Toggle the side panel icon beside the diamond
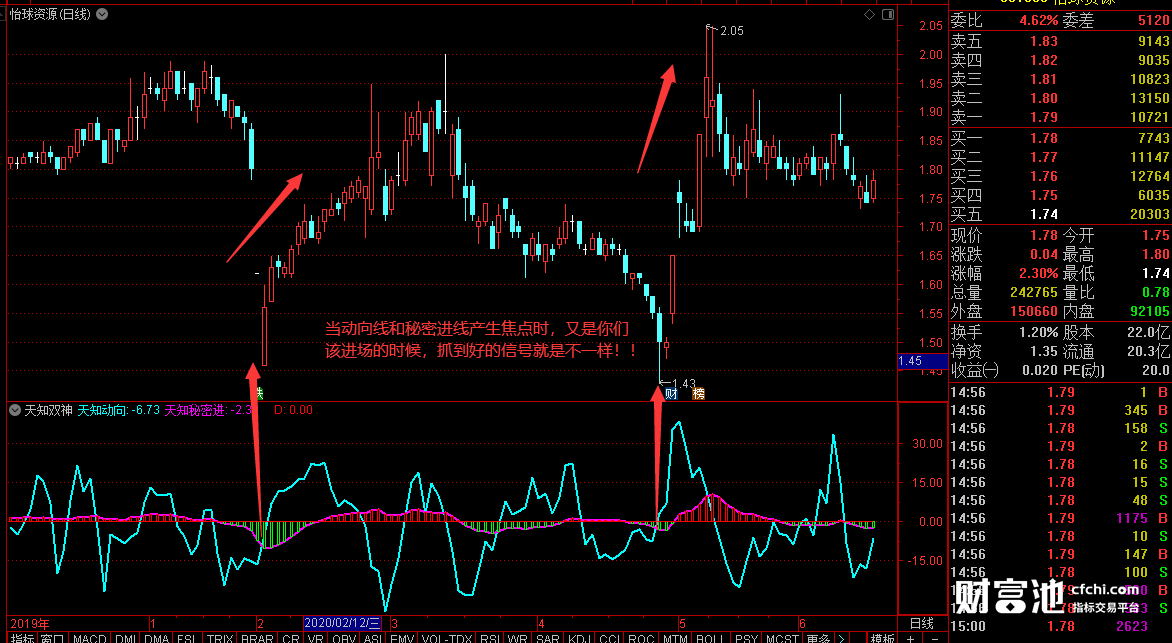 (888, 14)
